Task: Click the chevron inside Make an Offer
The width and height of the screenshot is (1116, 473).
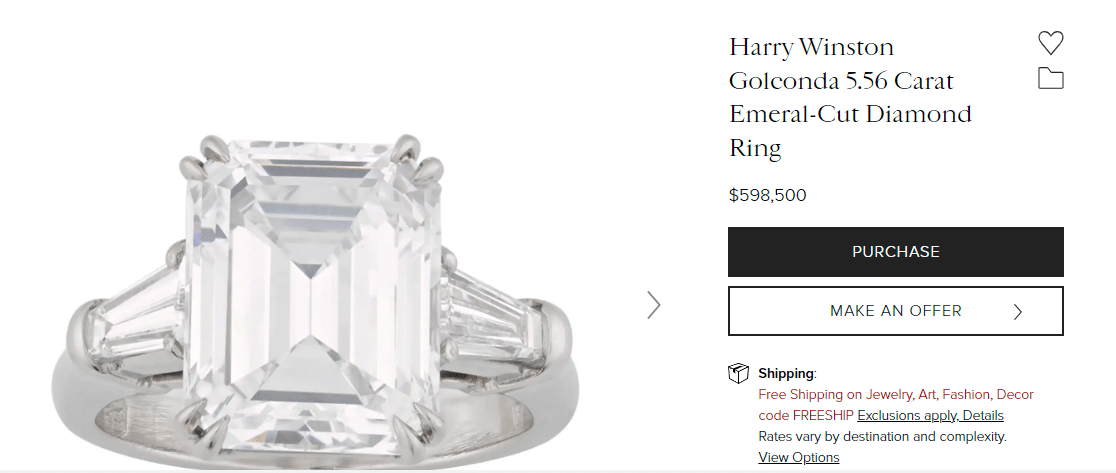Action: click(x=1018, y=312)
